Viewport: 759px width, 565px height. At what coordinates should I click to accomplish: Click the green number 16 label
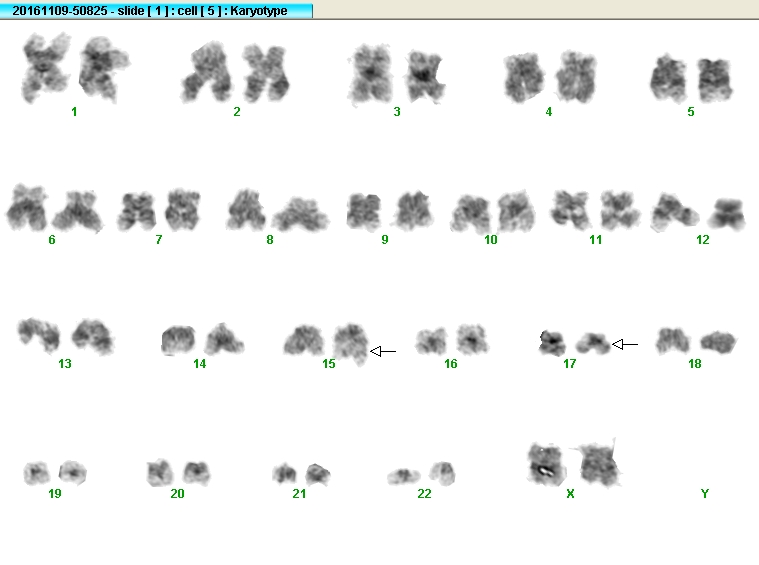tap(451, 364)
